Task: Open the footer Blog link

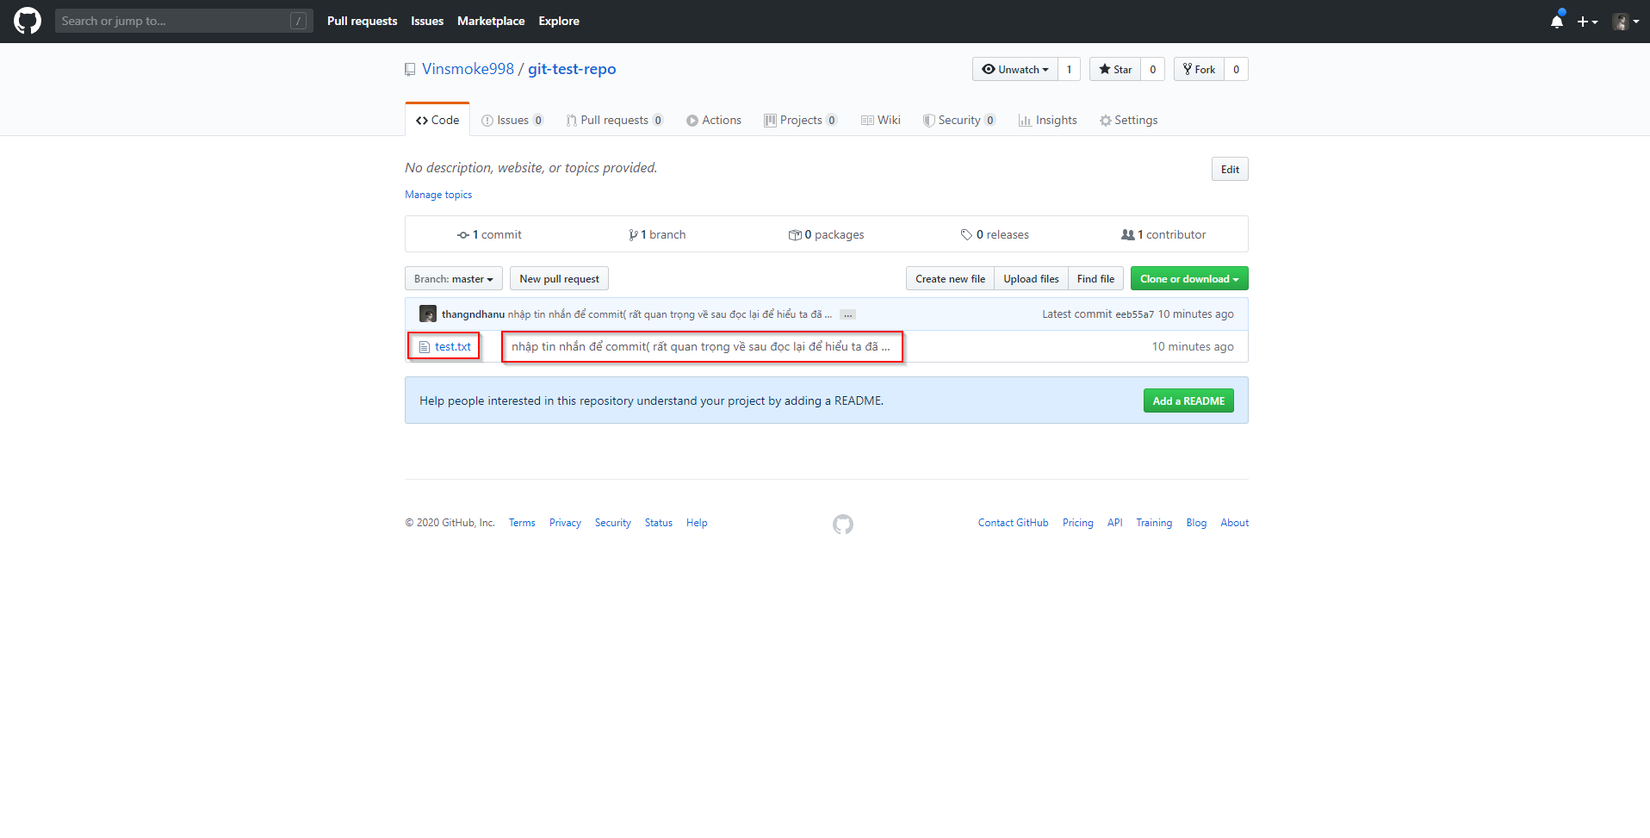Action: [1196, 523]
